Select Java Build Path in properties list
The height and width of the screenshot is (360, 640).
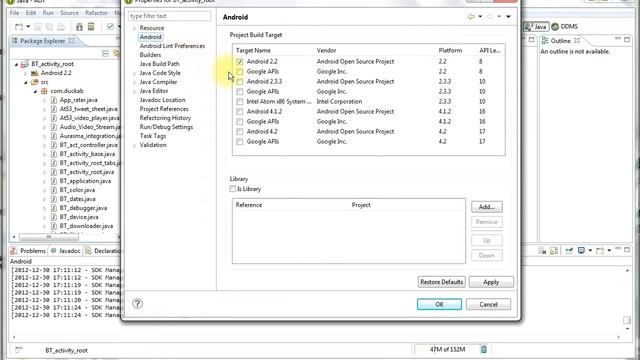[x=159, y=64]
